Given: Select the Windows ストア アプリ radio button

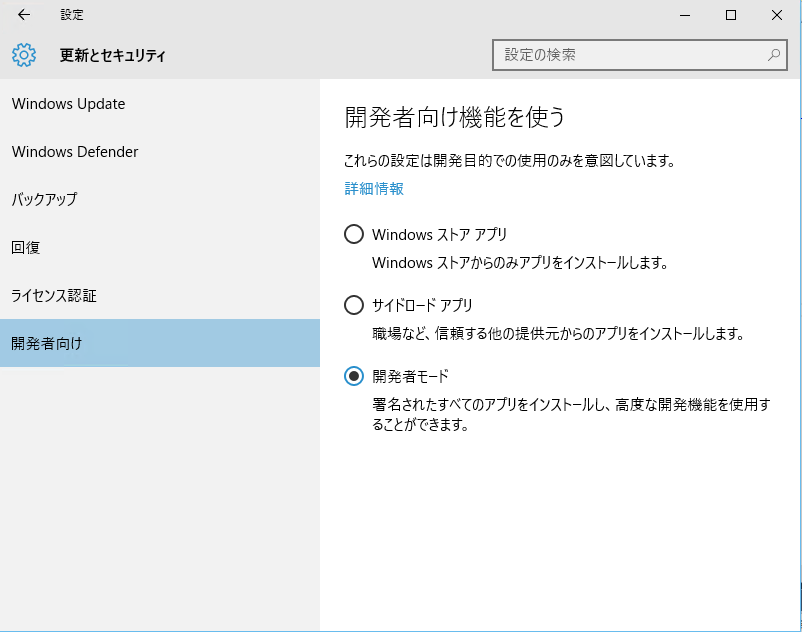Looking at the screenshot, I should tap(353, 234).
